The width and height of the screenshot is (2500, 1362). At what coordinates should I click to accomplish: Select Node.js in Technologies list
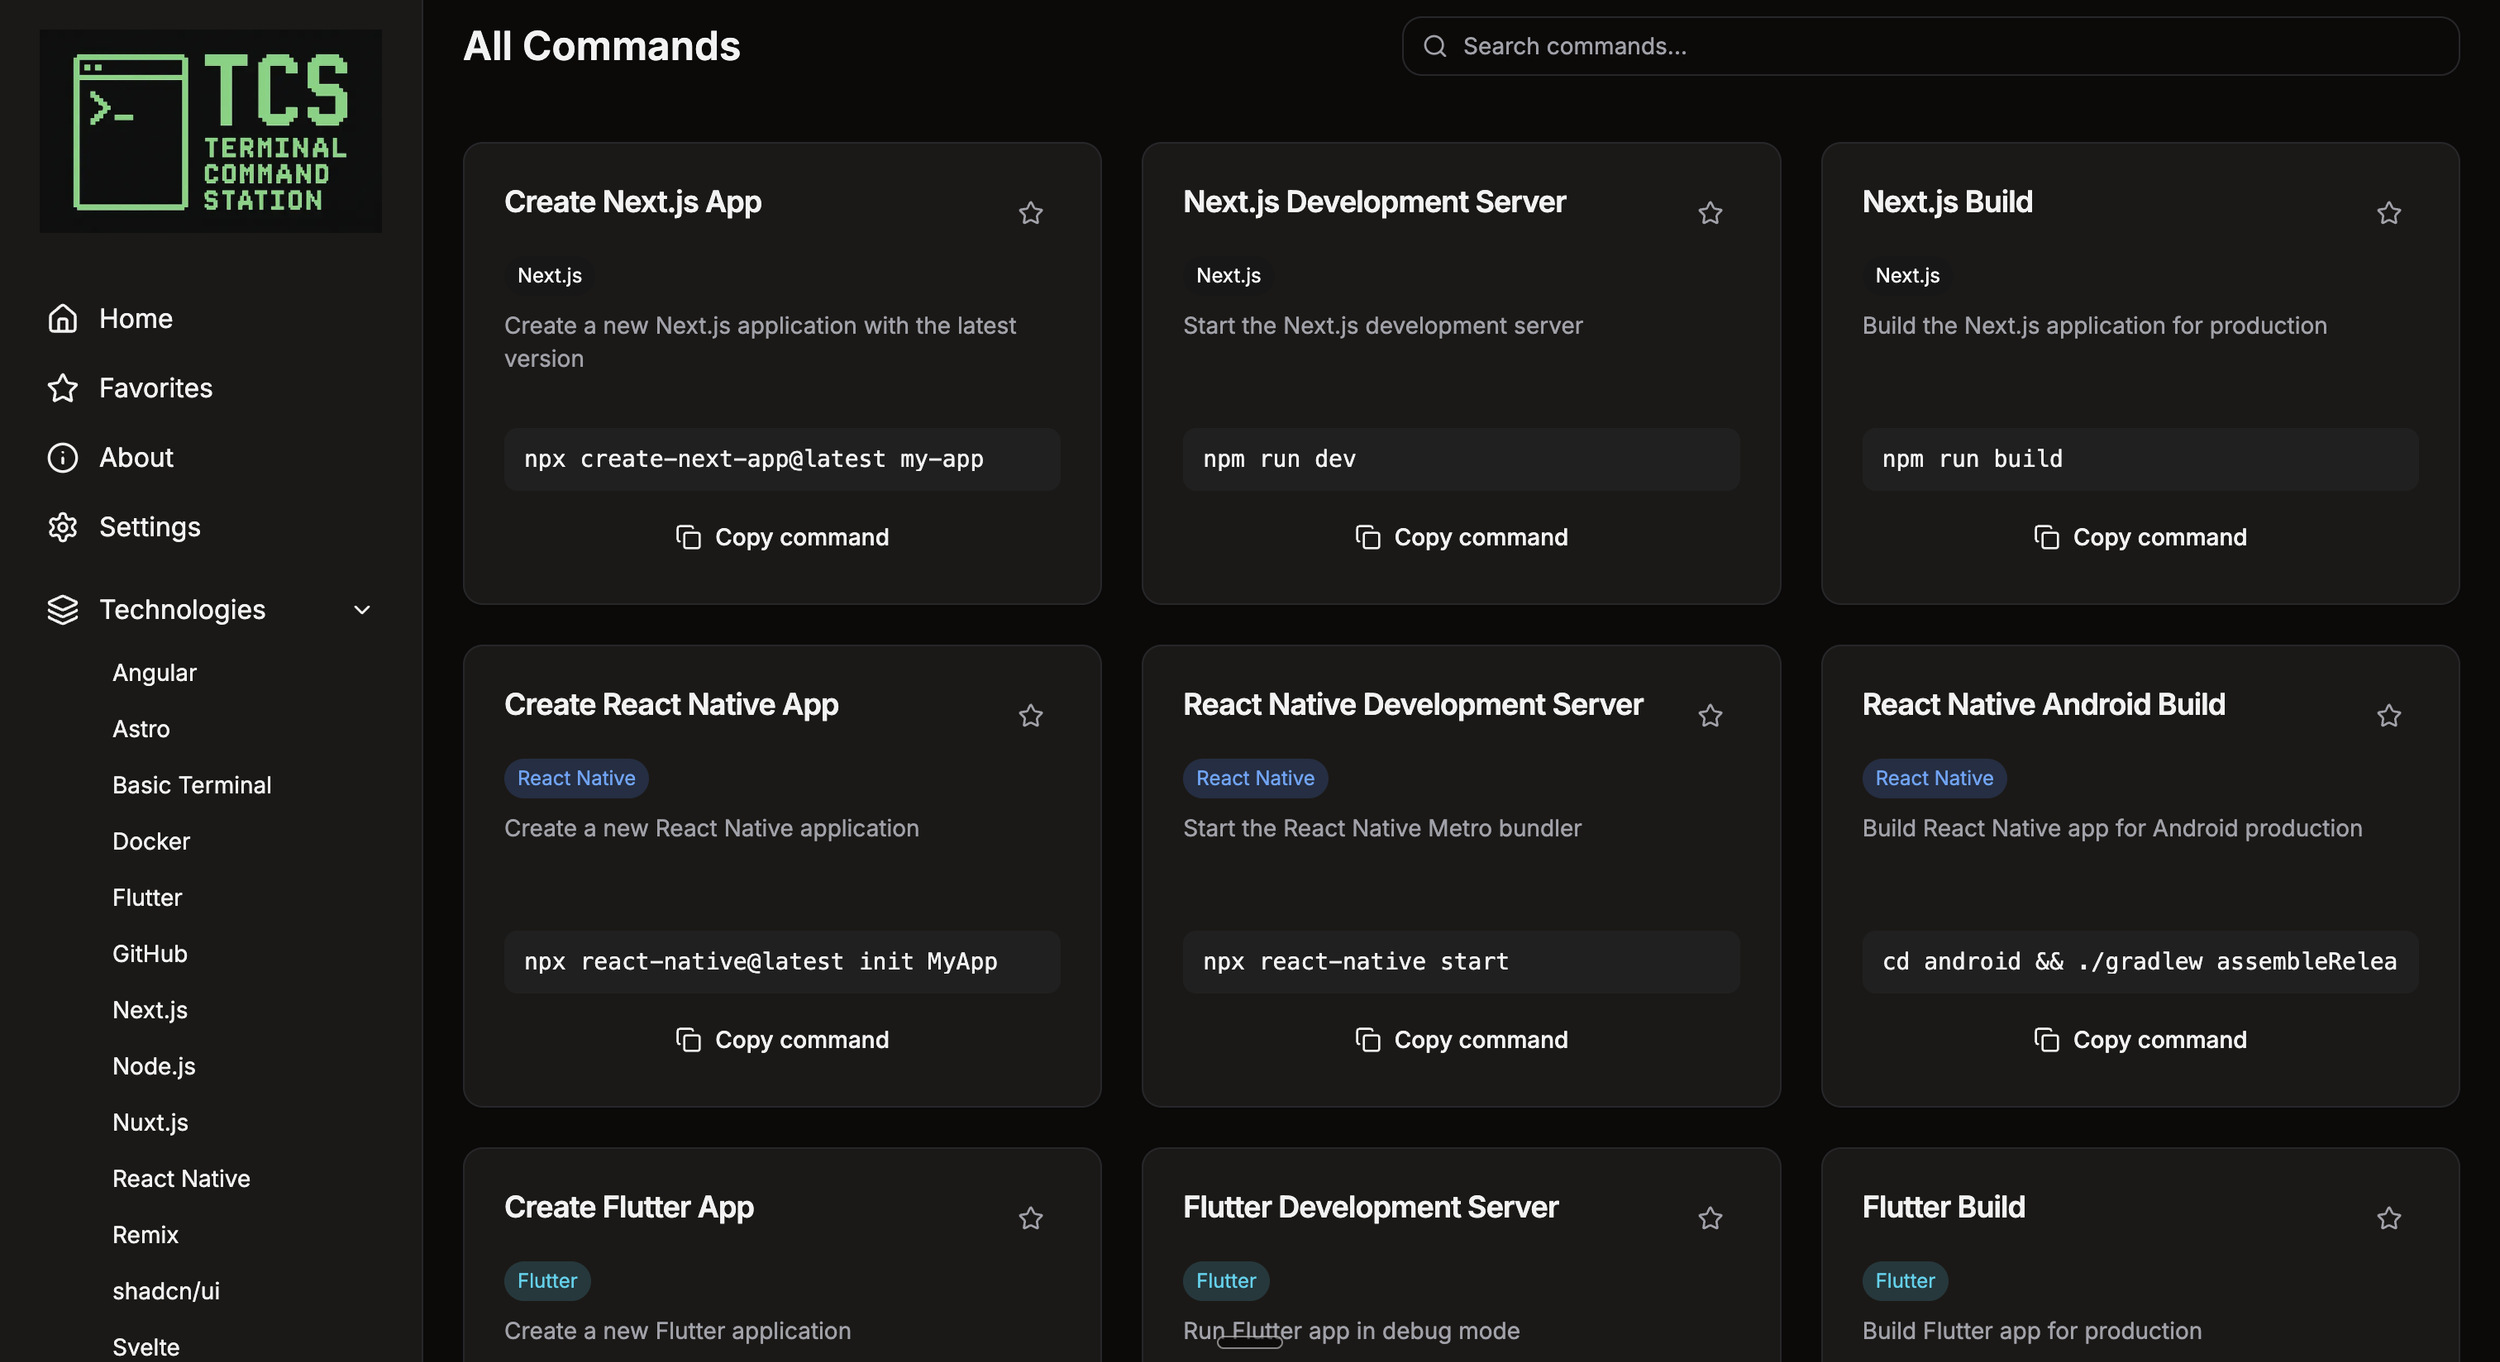154,1066
